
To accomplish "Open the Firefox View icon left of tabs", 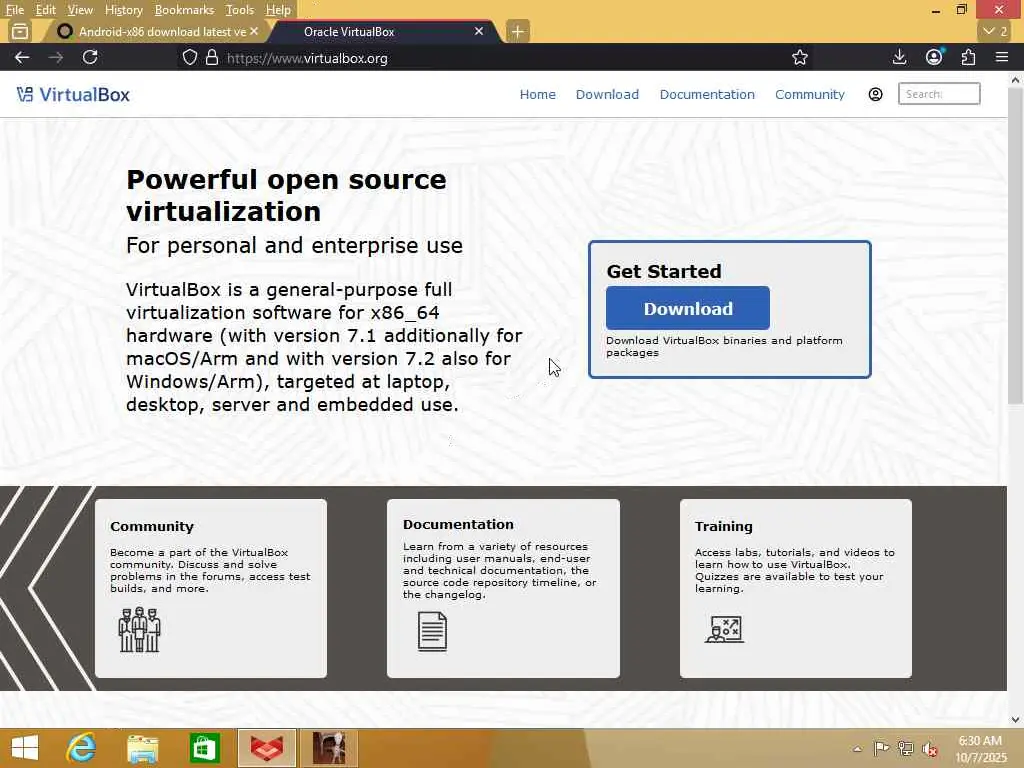I will click(20, 31).
